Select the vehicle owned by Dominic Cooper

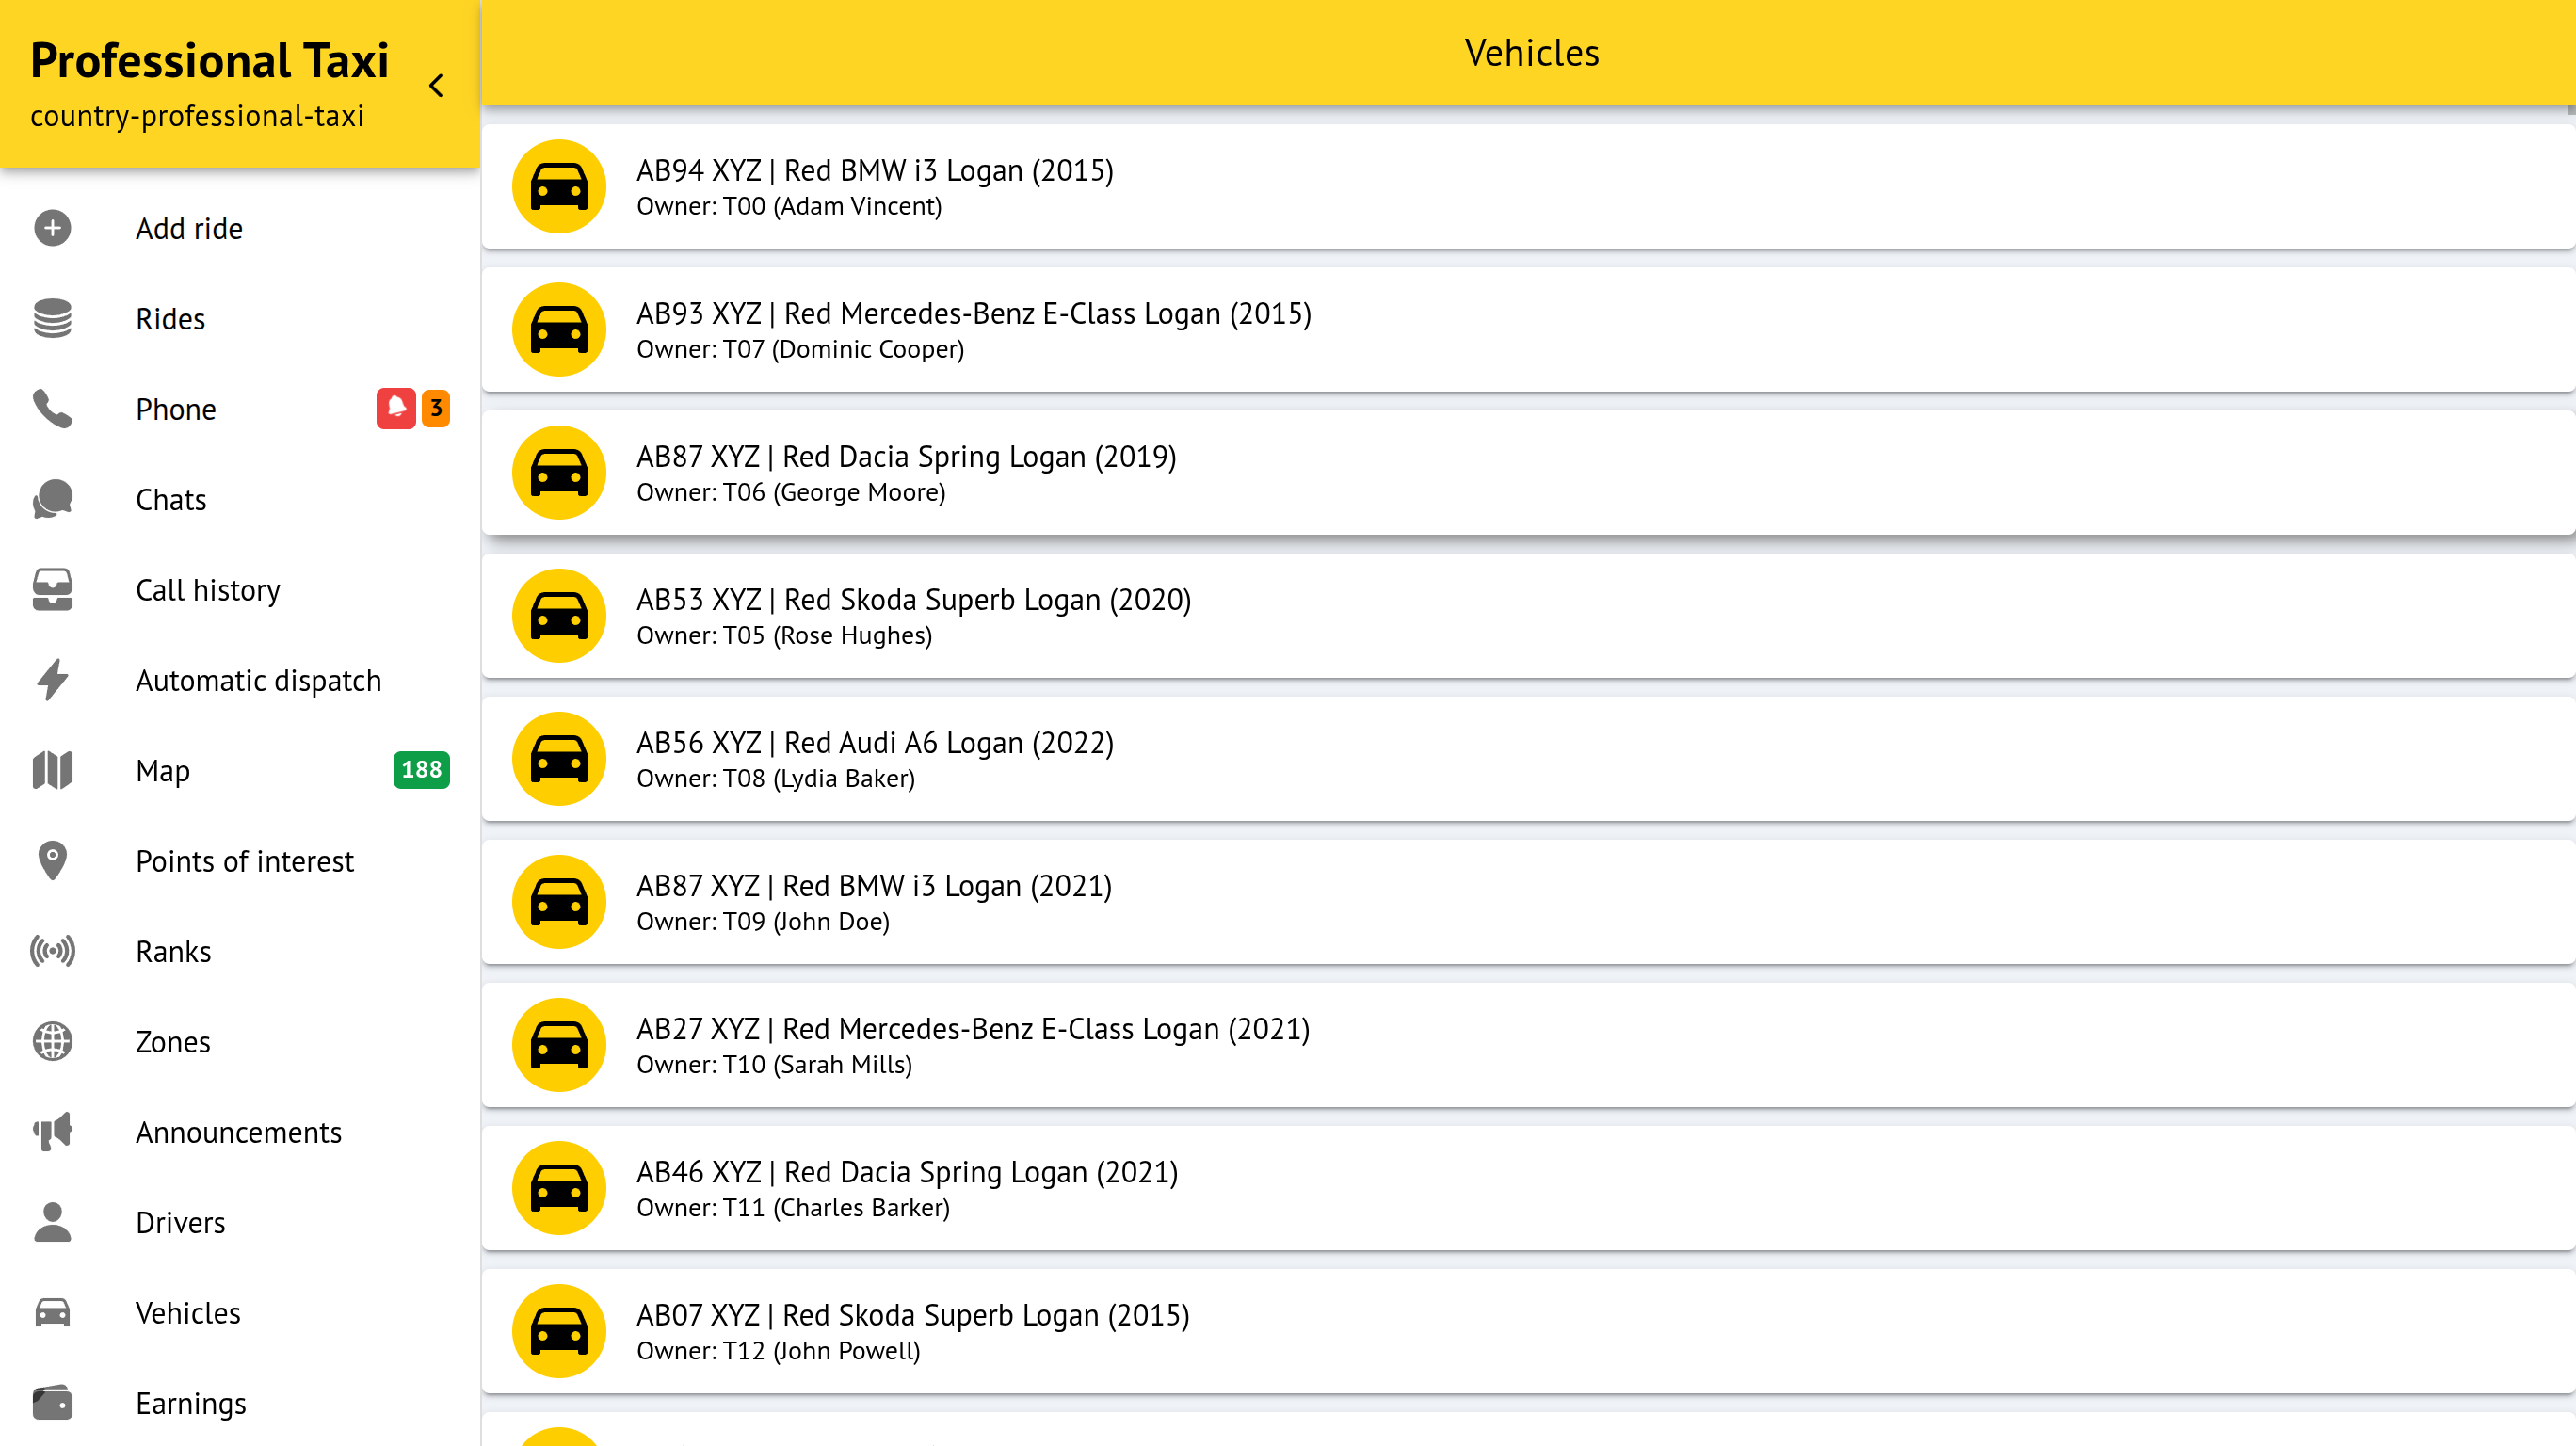tap(973, 329)
